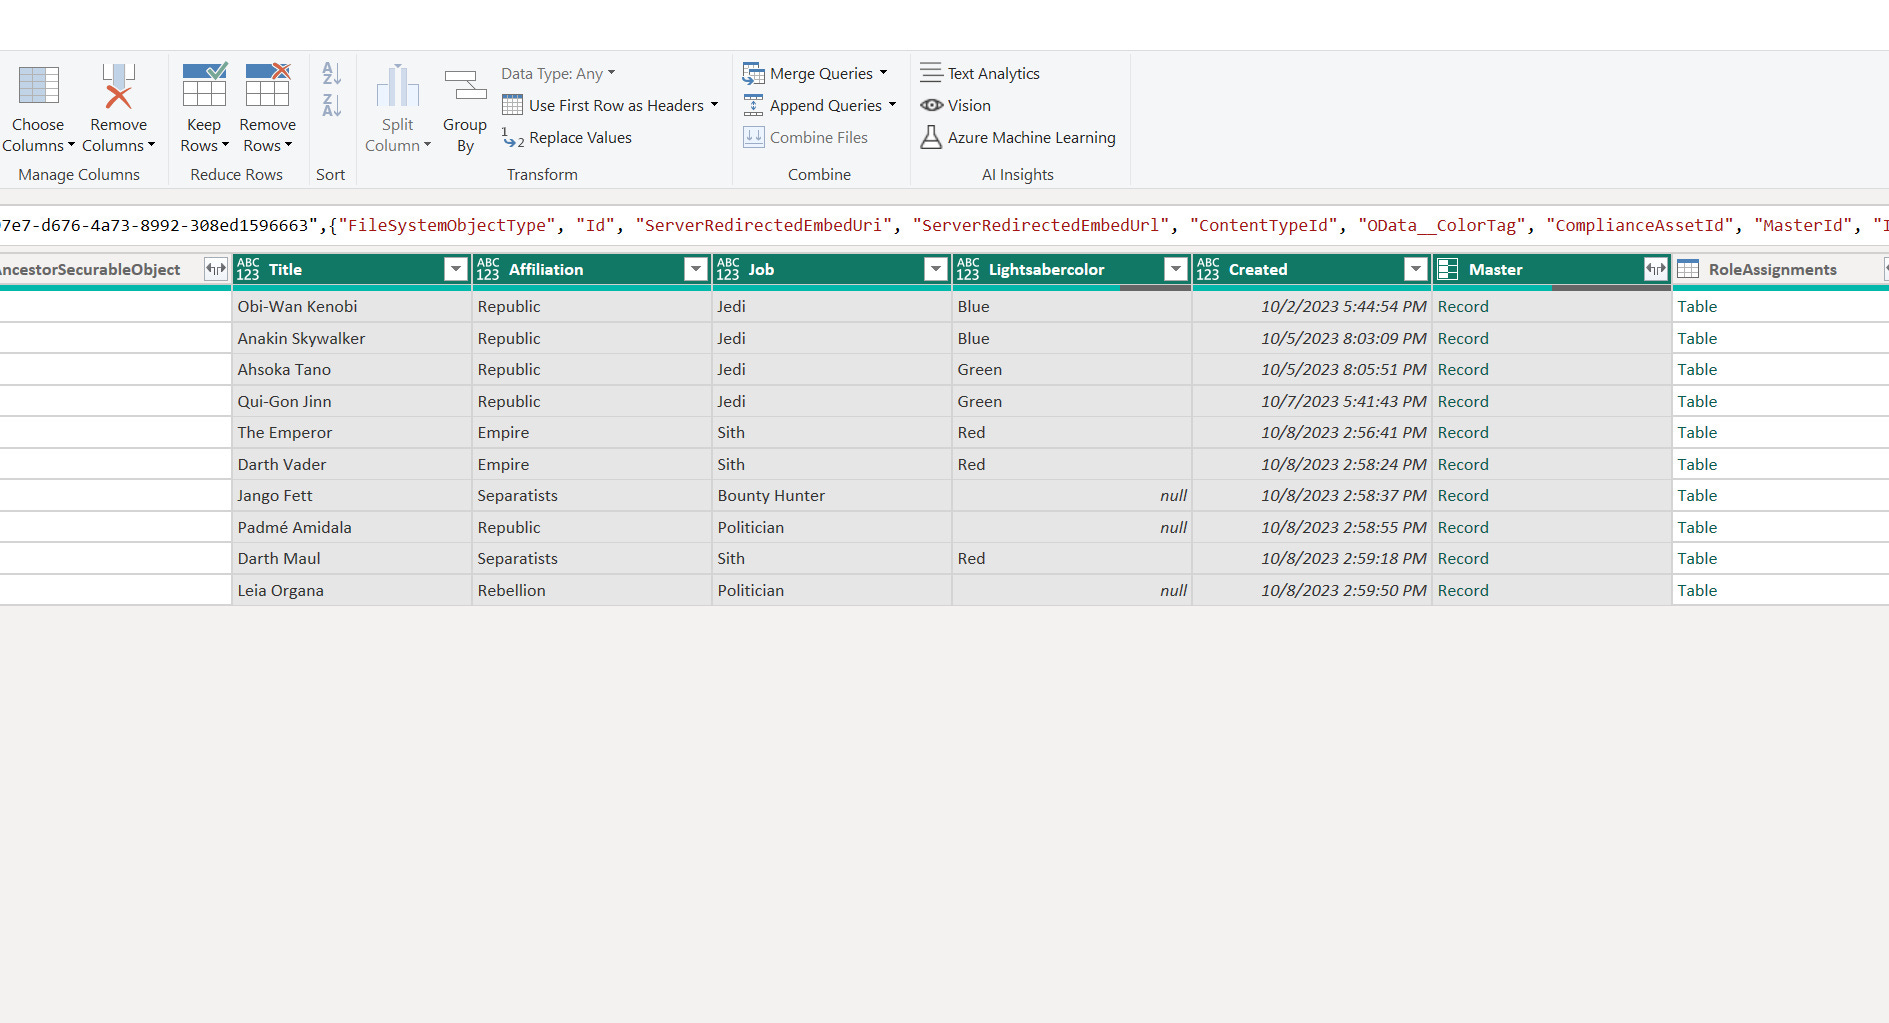Select the Created cell '10/2/2023 5:44:54 PM'
Image resolution: width=1889 pixels, height=1023 pixels.
tap(1312, 306)
